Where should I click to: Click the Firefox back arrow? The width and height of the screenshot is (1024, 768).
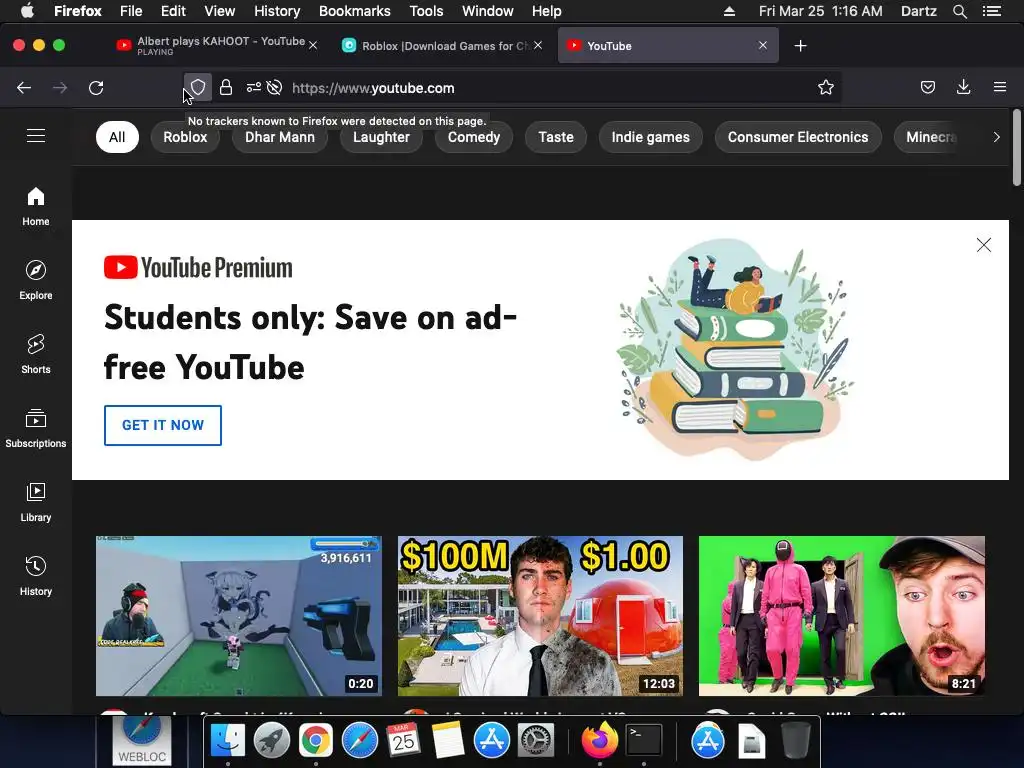(24, 88)
